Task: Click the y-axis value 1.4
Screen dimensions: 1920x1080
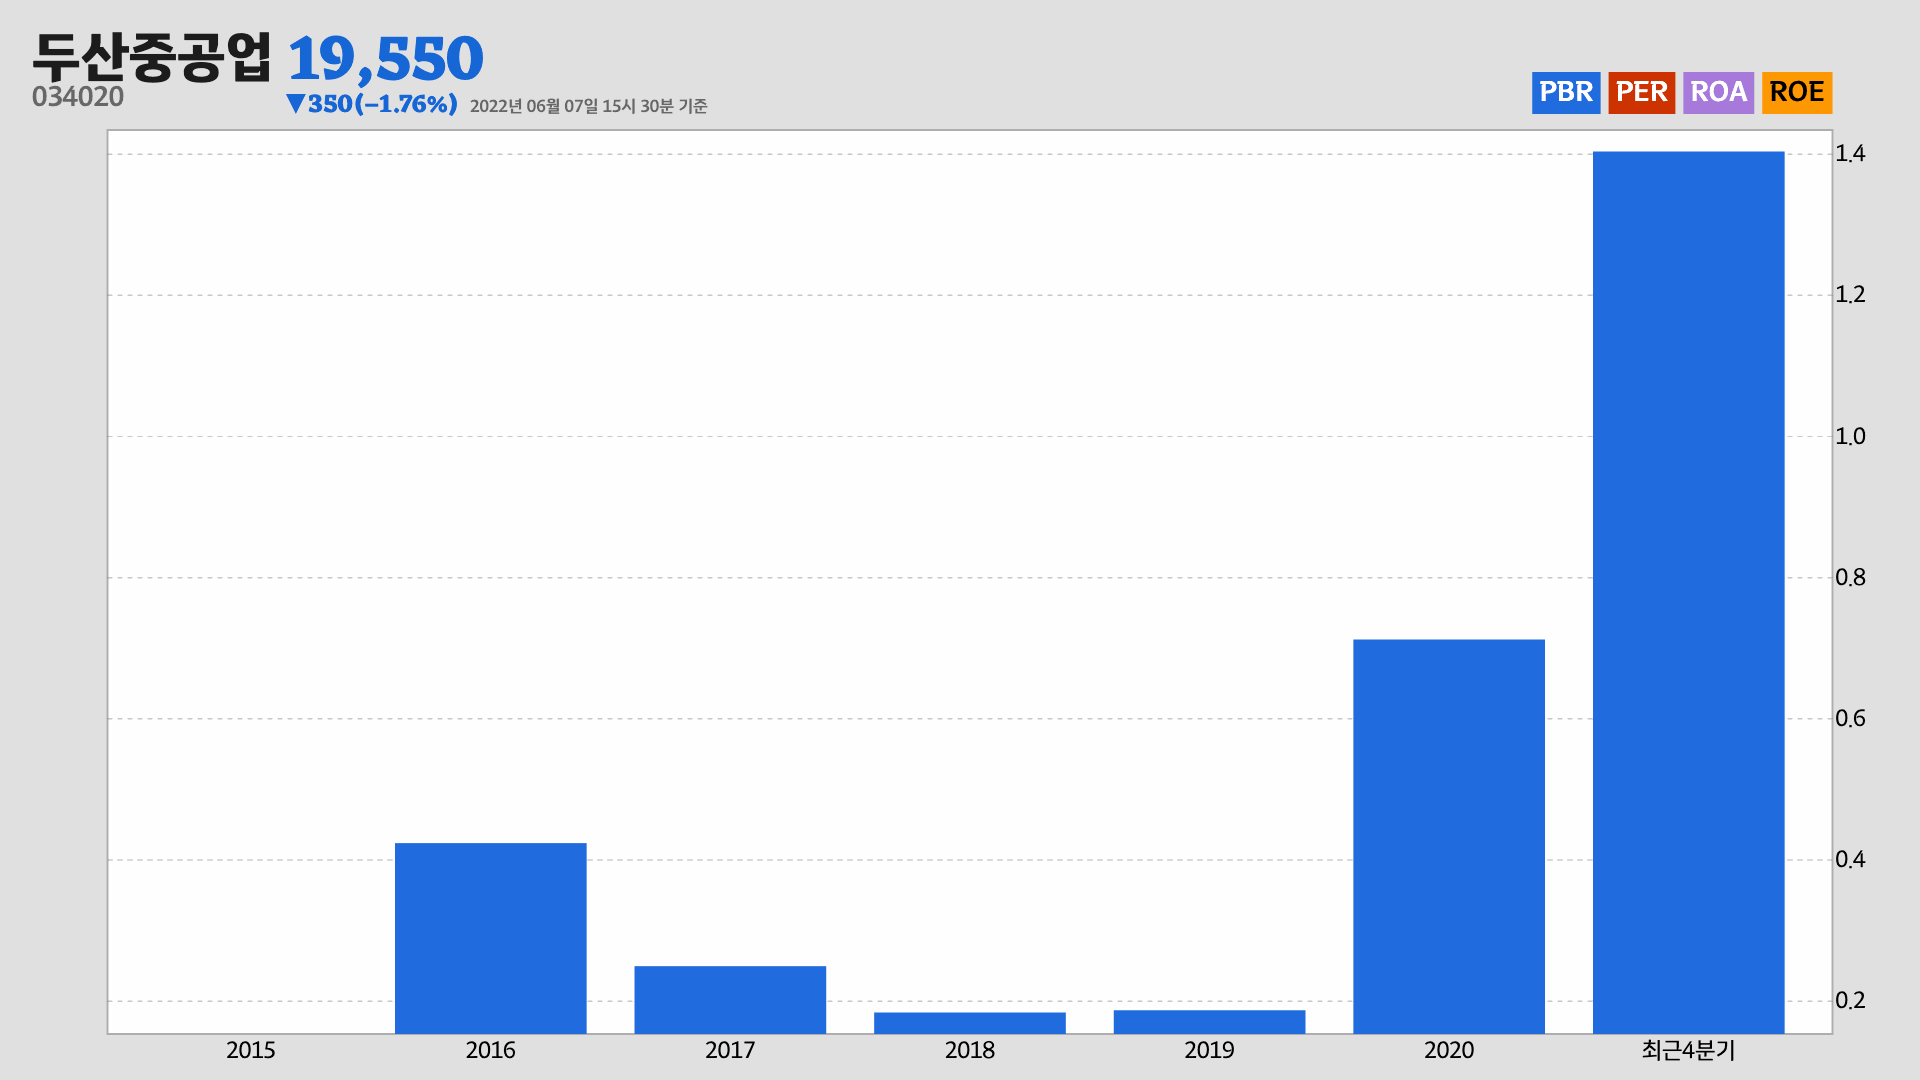Action: 1850,153
